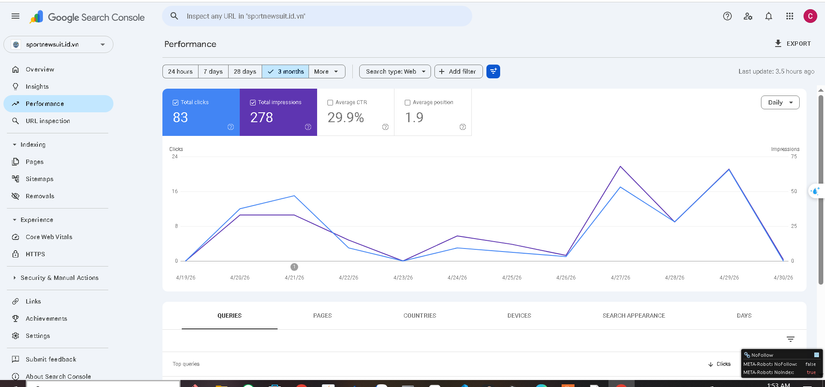Enable the Average position checkbox
The image size is (825, 387).
[407, 103]
